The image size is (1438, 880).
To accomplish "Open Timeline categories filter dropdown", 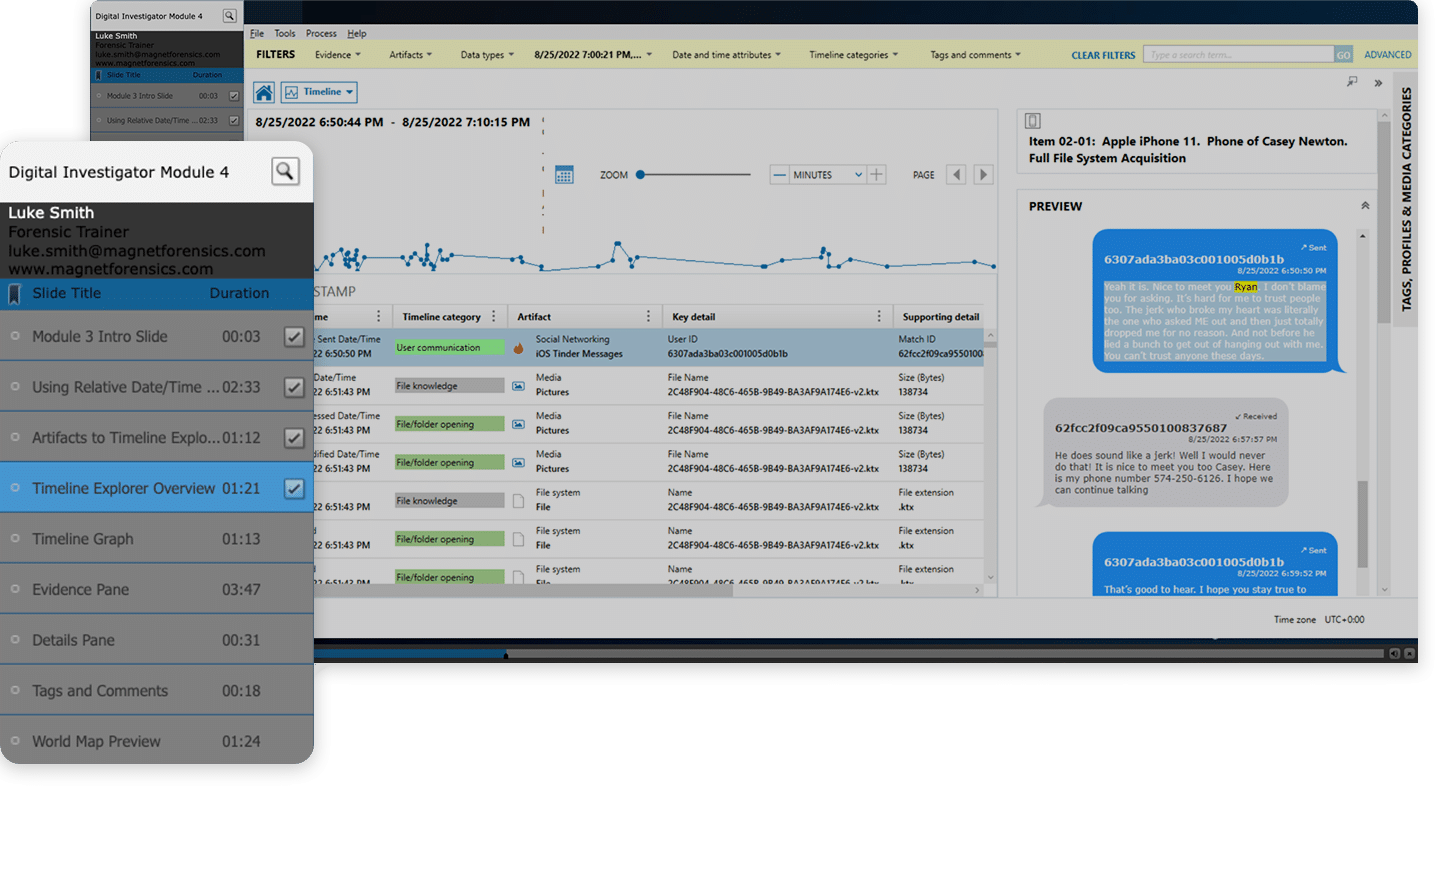I will tap(854, 55).
